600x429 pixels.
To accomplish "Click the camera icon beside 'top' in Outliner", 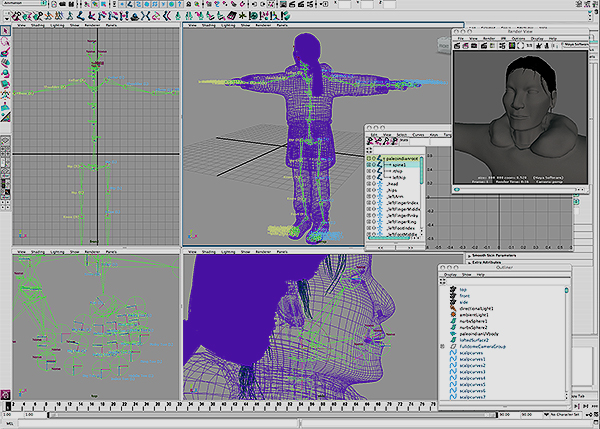I will pyautogui.click(x=453, y=289).
